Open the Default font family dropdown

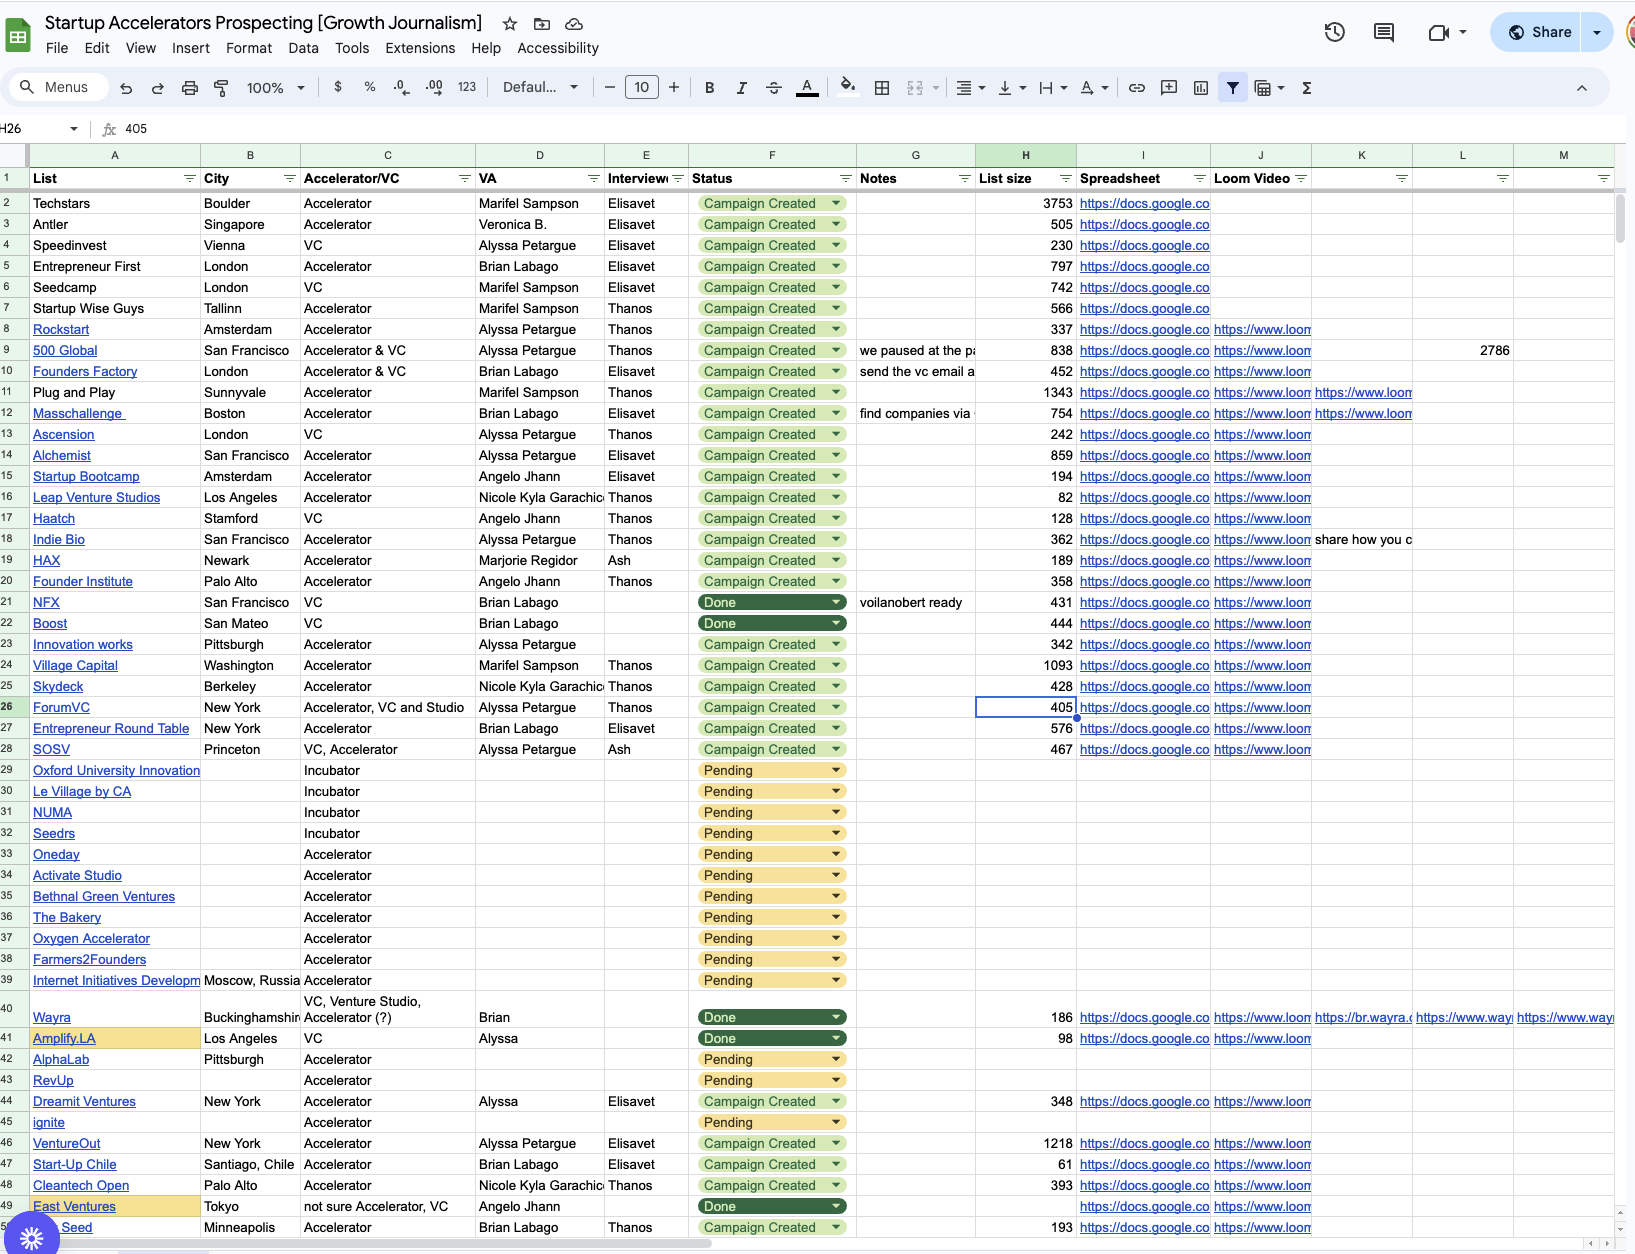(x=540, y=87)
